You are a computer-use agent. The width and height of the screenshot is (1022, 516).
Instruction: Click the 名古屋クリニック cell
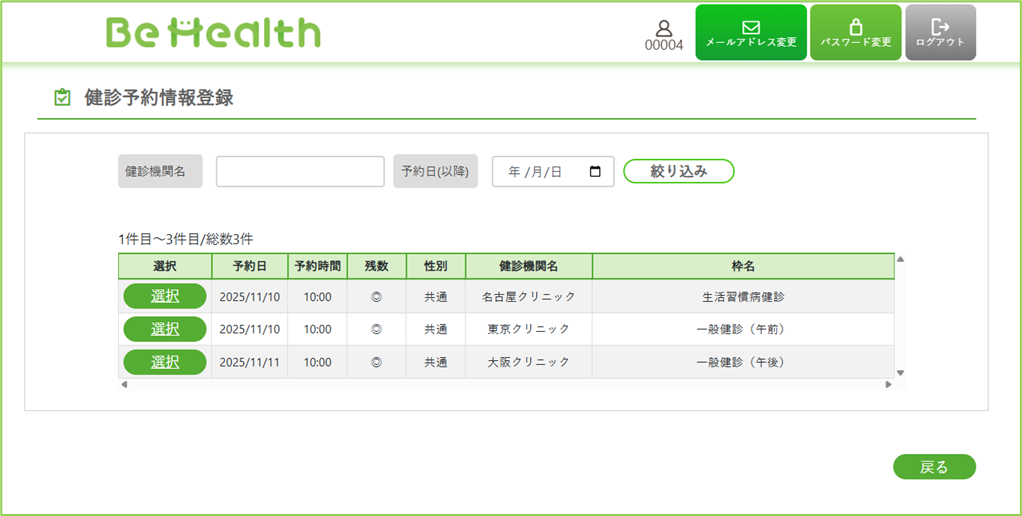click(529, 296)
